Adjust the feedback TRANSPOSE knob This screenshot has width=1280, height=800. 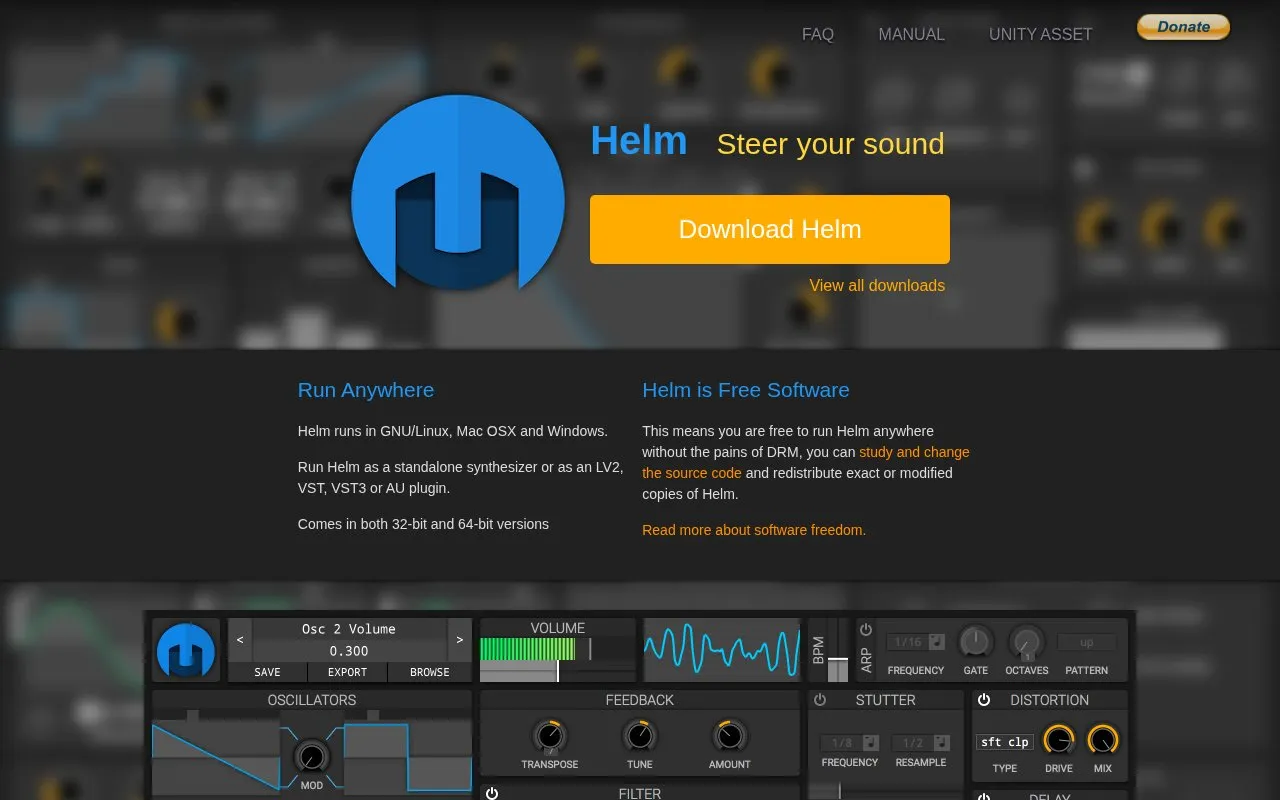click(549, 737)
